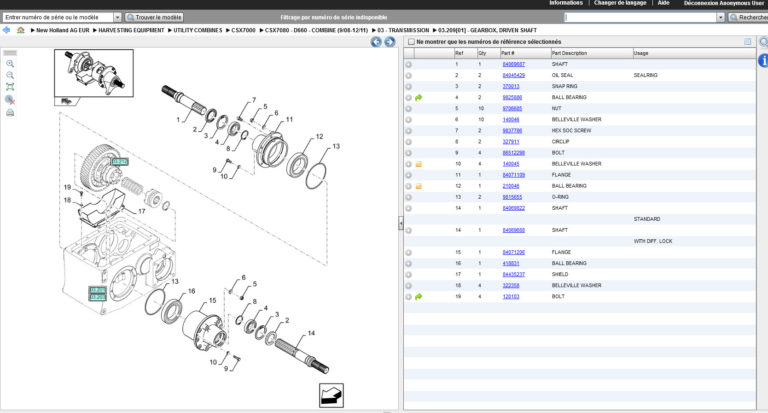Go to the next illustration page
The image size is (768, 413).
click(390, 42)
